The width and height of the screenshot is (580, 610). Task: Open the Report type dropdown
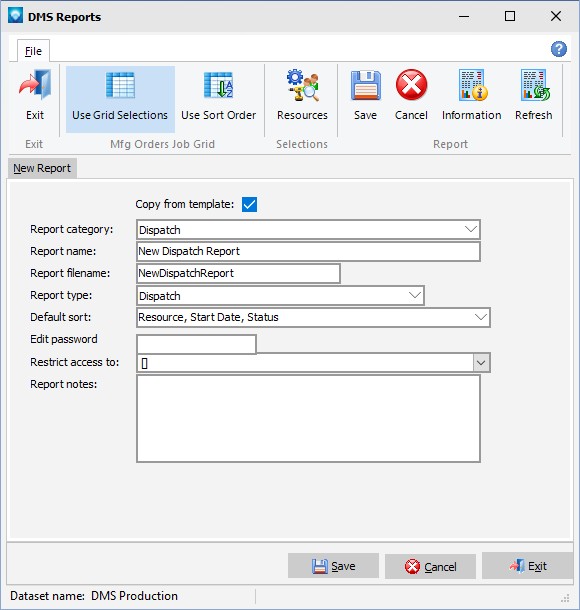point(415,296)
